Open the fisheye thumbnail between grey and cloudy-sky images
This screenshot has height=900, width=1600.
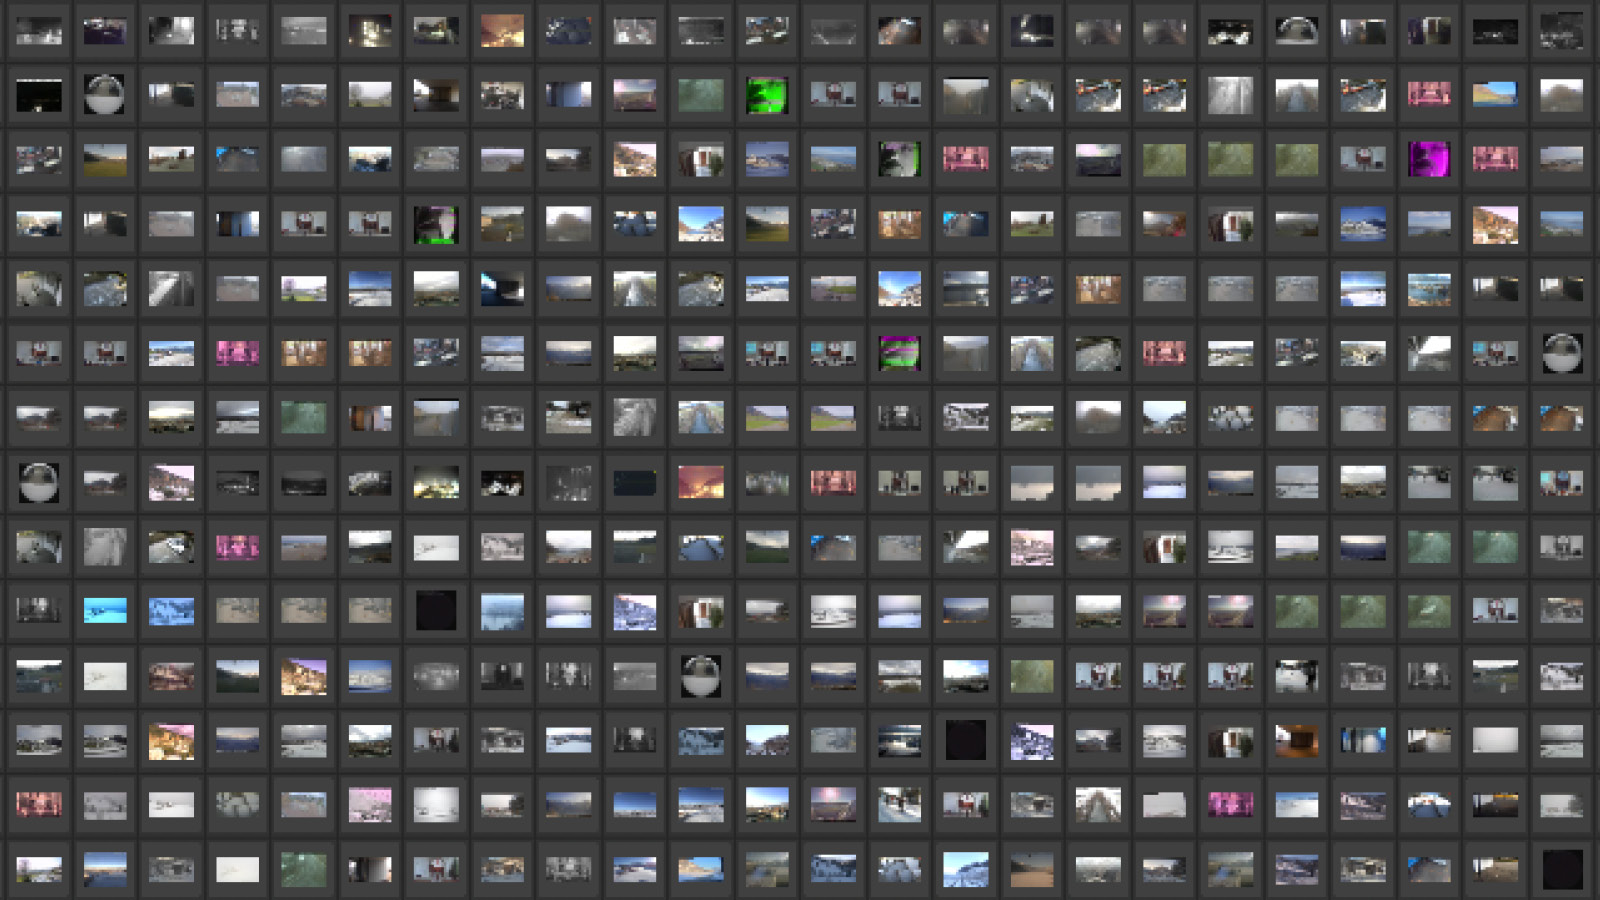pyautogui.click(x=701, y=676)
